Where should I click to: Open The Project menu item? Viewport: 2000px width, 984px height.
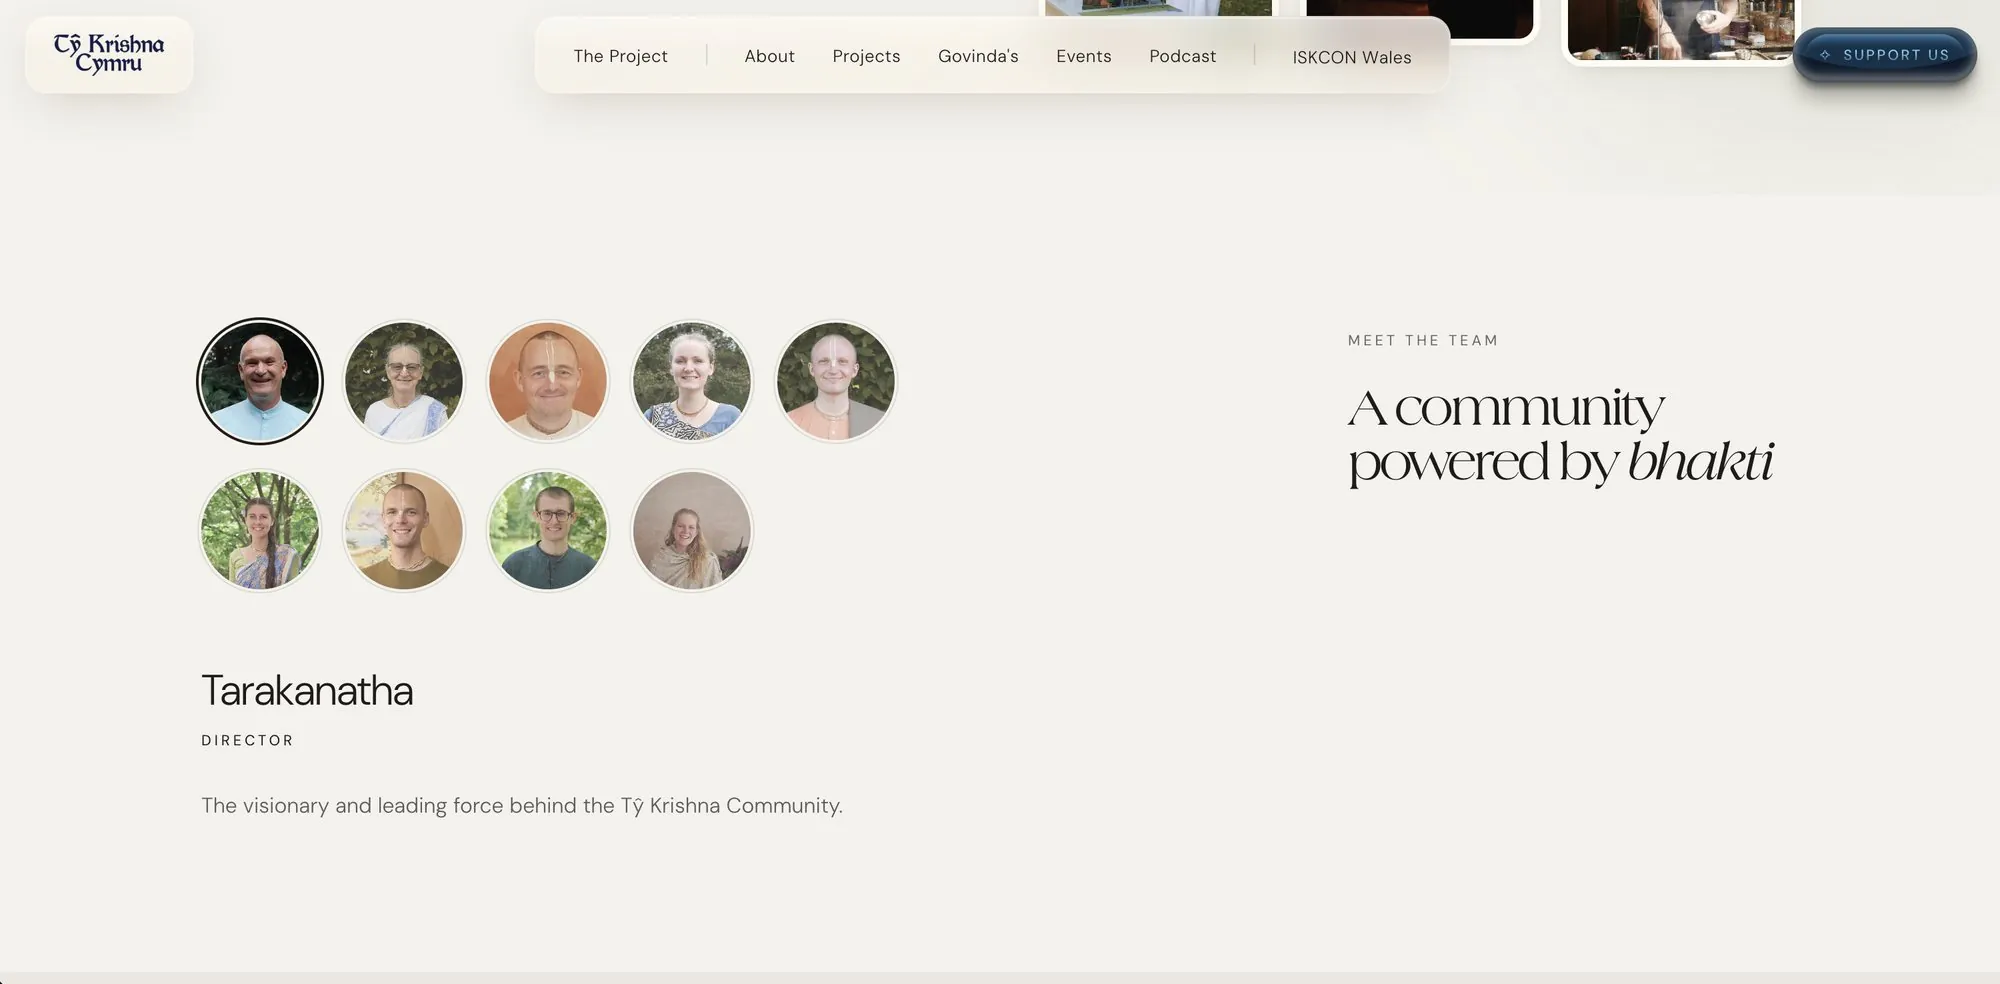pyautogui.click(x=620, y=56)
